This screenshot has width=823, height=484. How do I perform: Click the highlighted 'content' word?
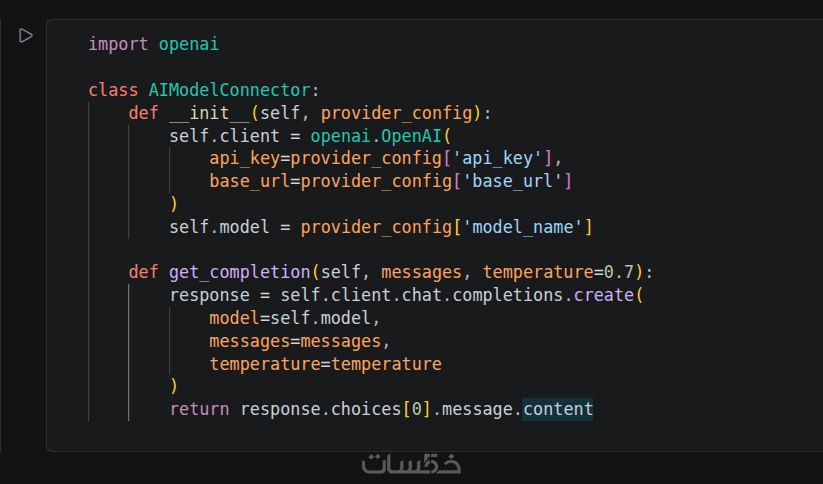[558, 409]
